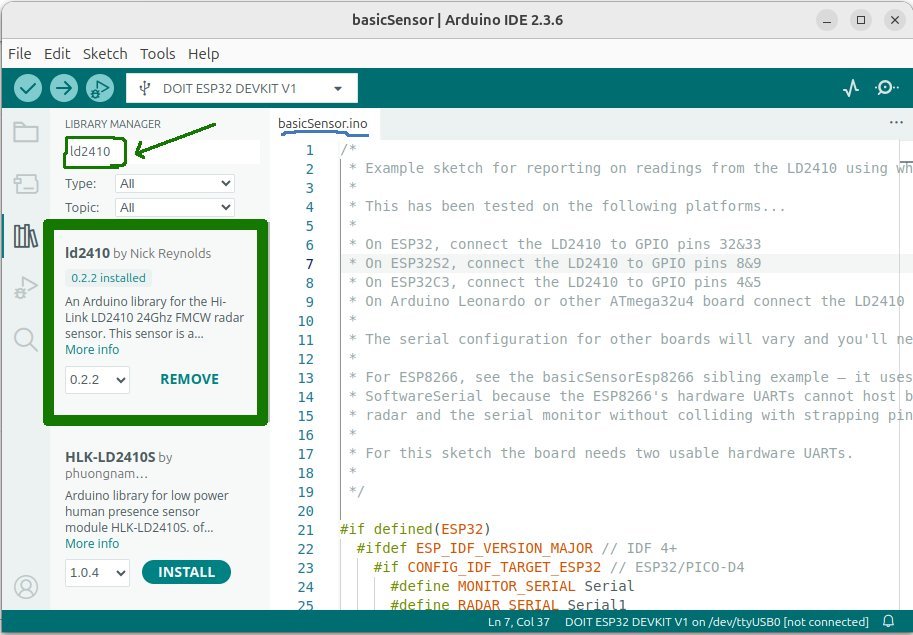Select the basicSensor.ino tab
913x635 pixels.
click(x=323, y=123)
